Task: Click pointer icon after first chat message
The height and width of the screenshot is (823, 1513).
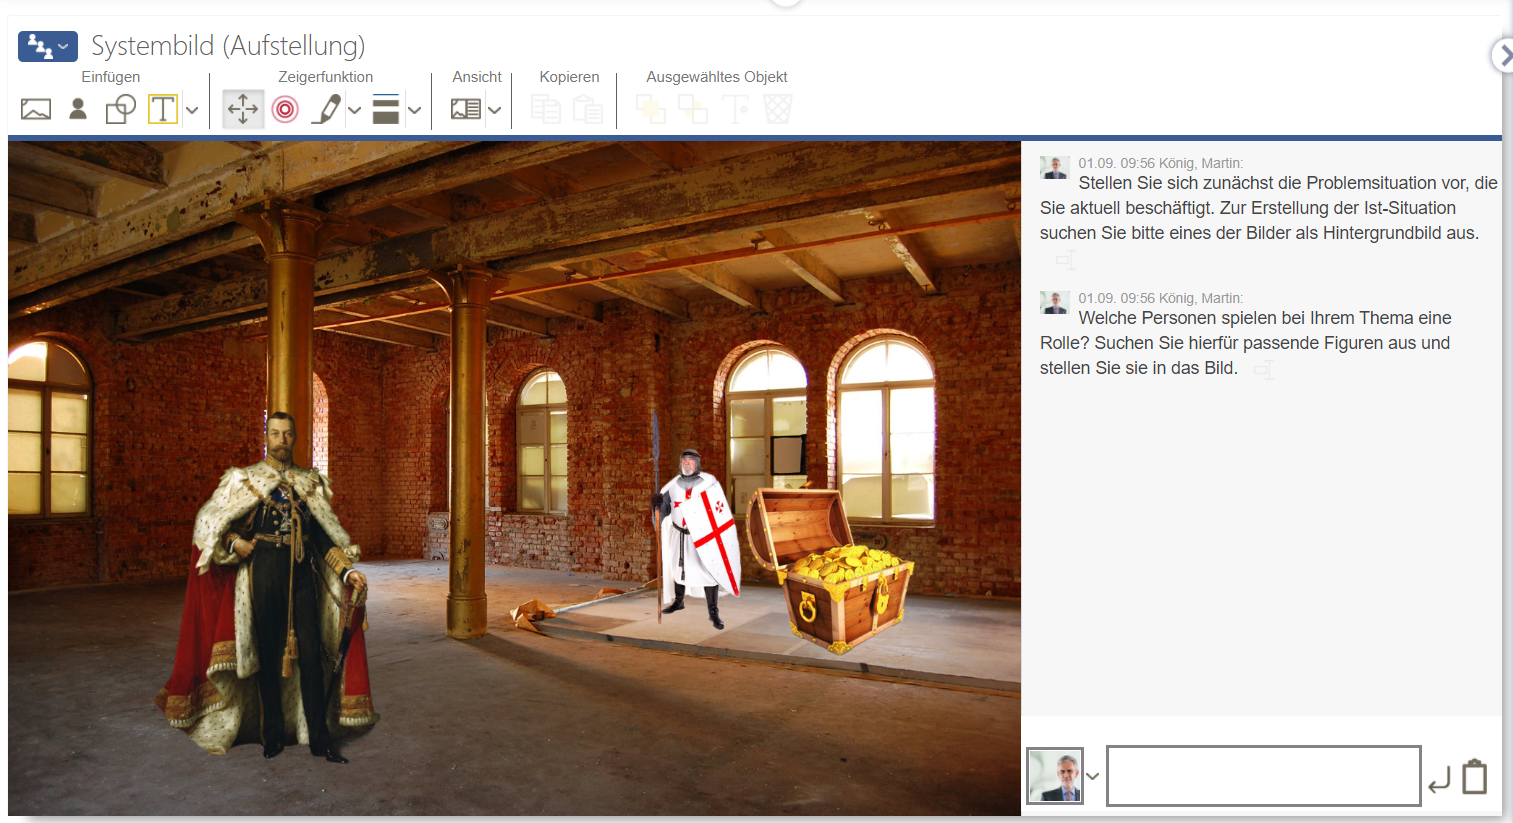Action: click(1066, 260)
